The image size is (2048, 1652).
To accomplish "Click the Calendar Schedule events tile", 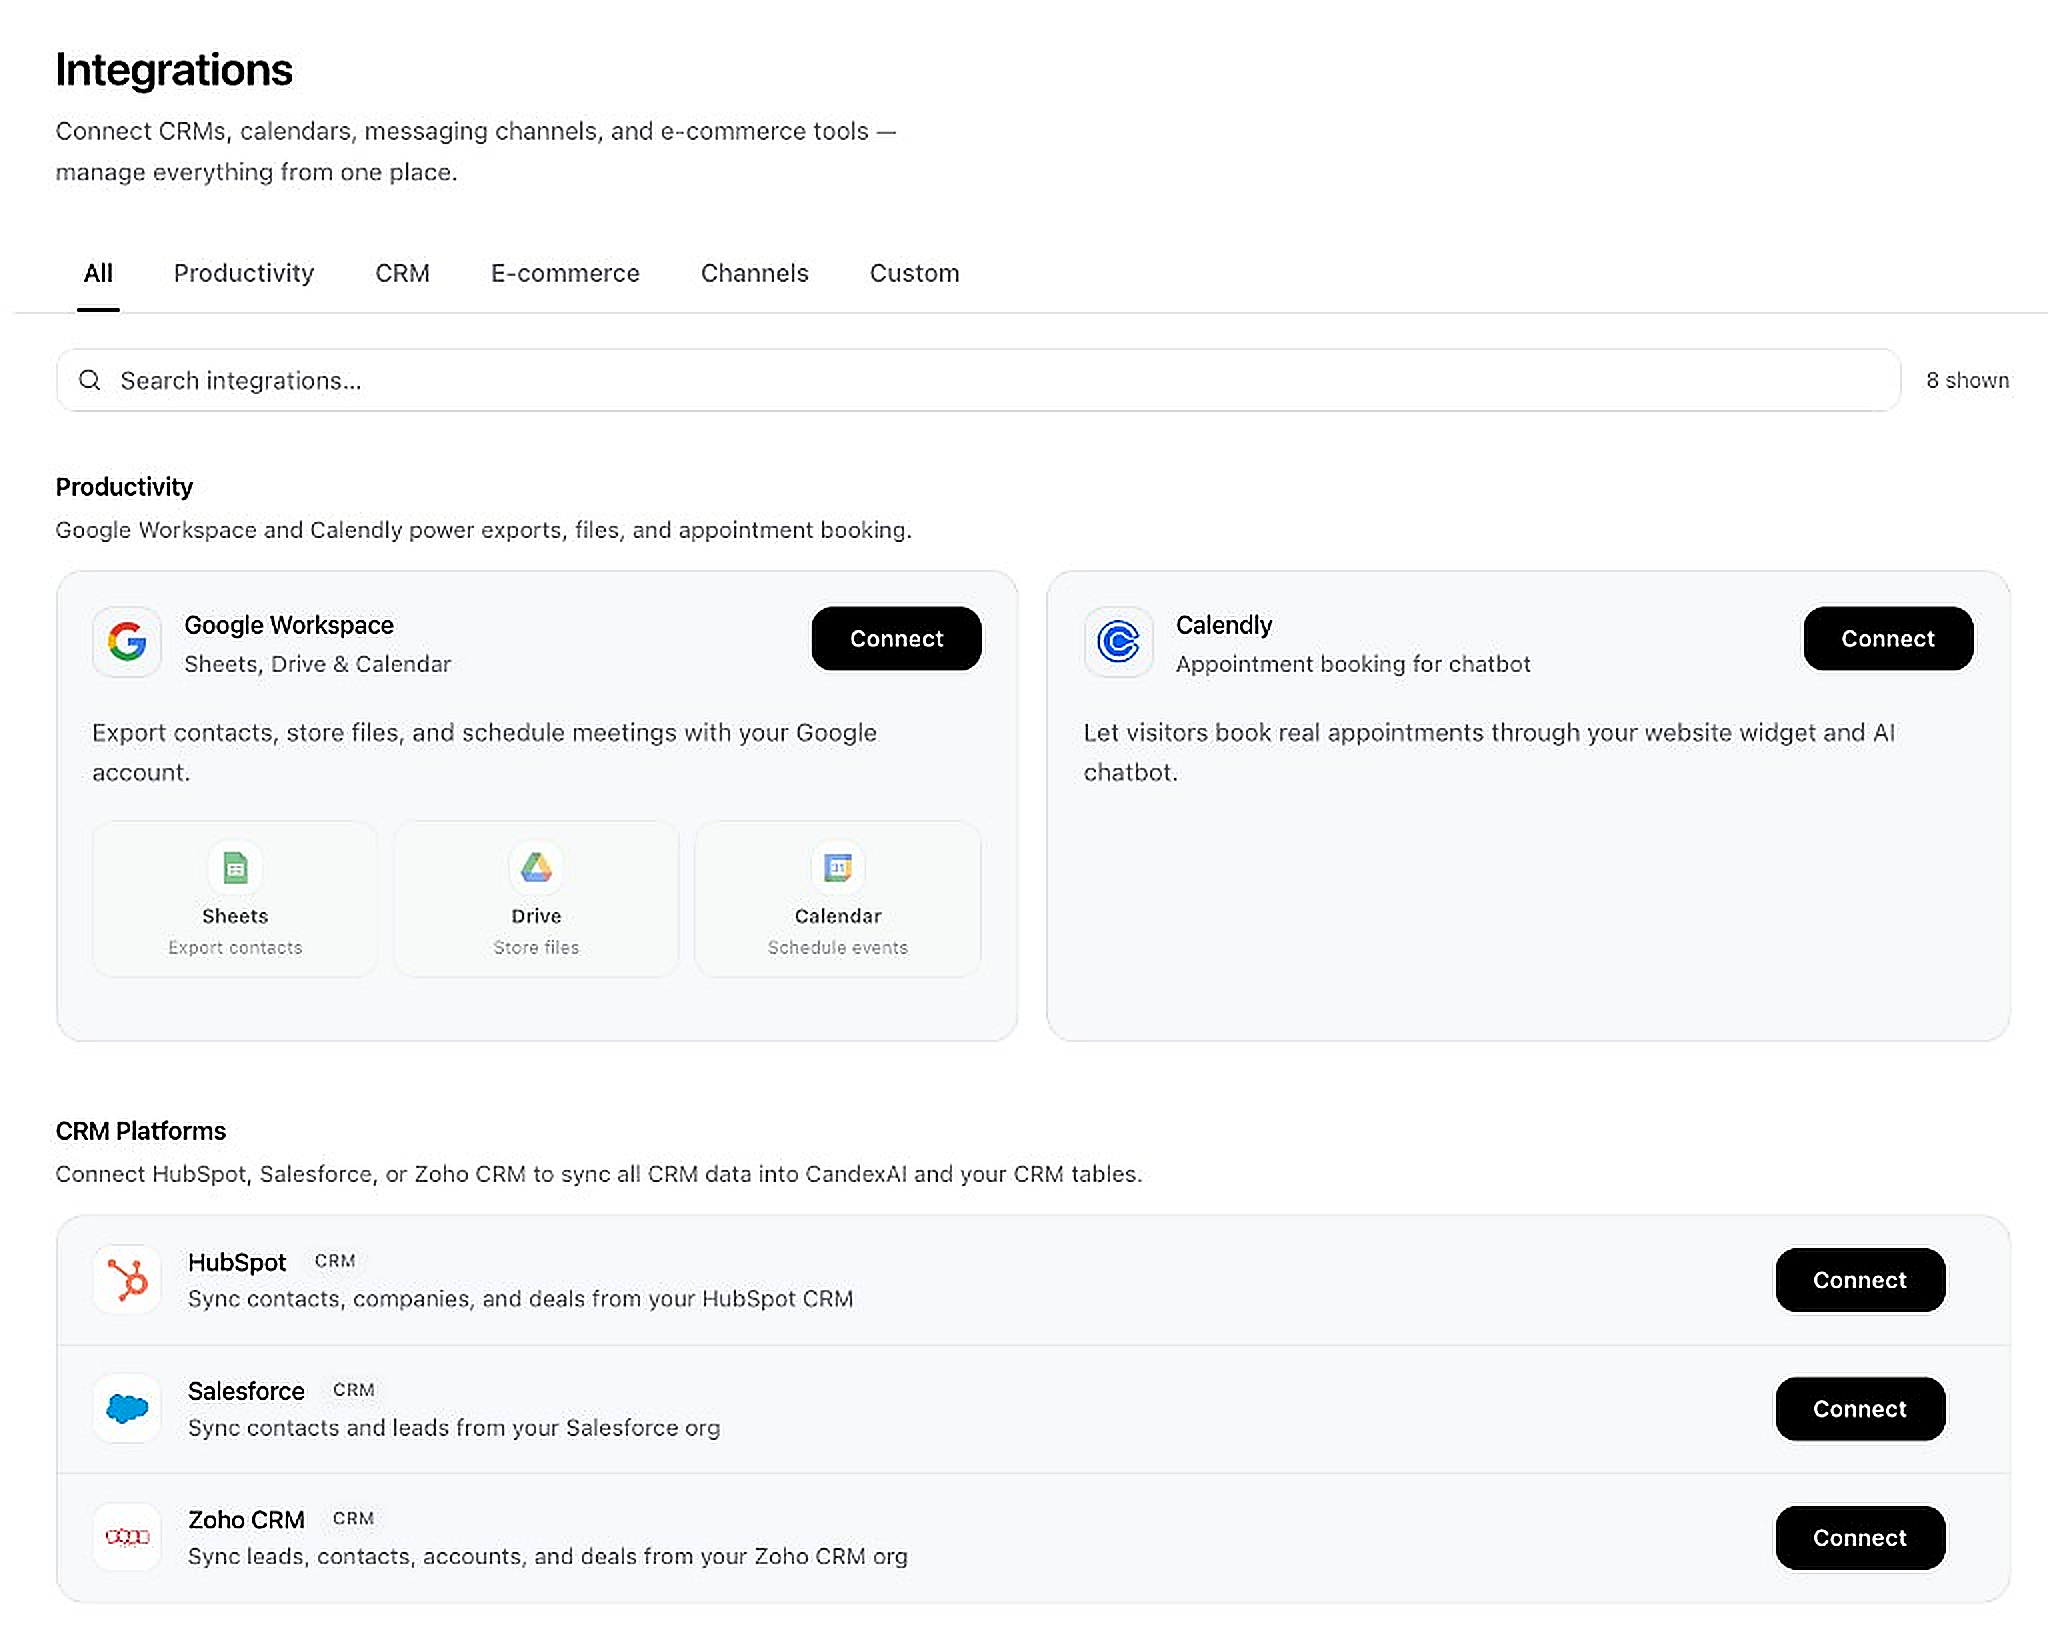I will (838, 899).
